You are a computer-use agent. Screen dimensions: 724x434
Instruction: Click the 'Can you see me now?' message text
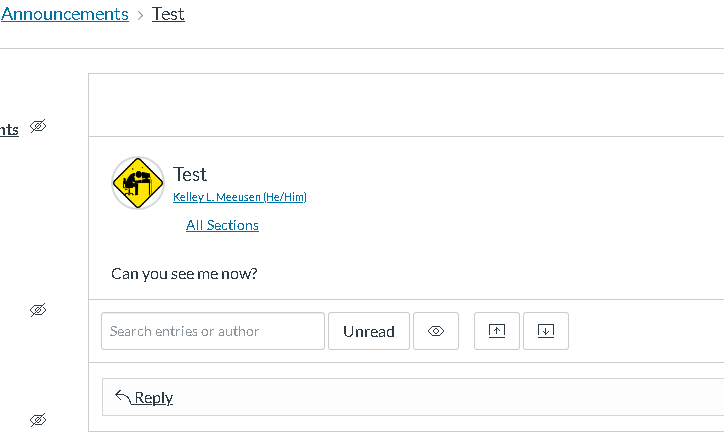(x=184, y=273)
